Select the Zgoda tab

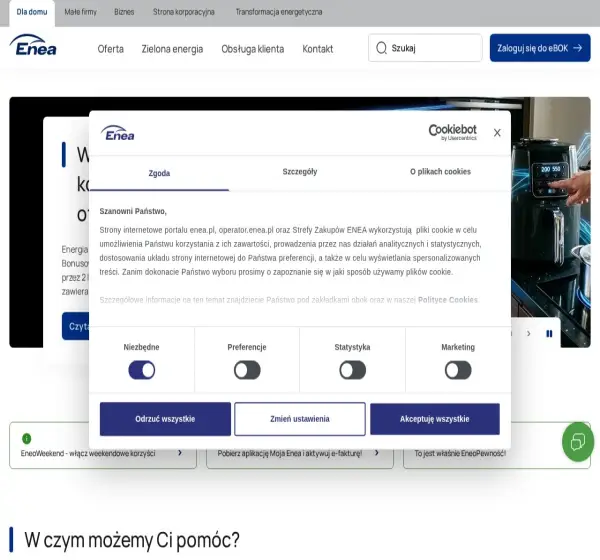pos(159,173)
